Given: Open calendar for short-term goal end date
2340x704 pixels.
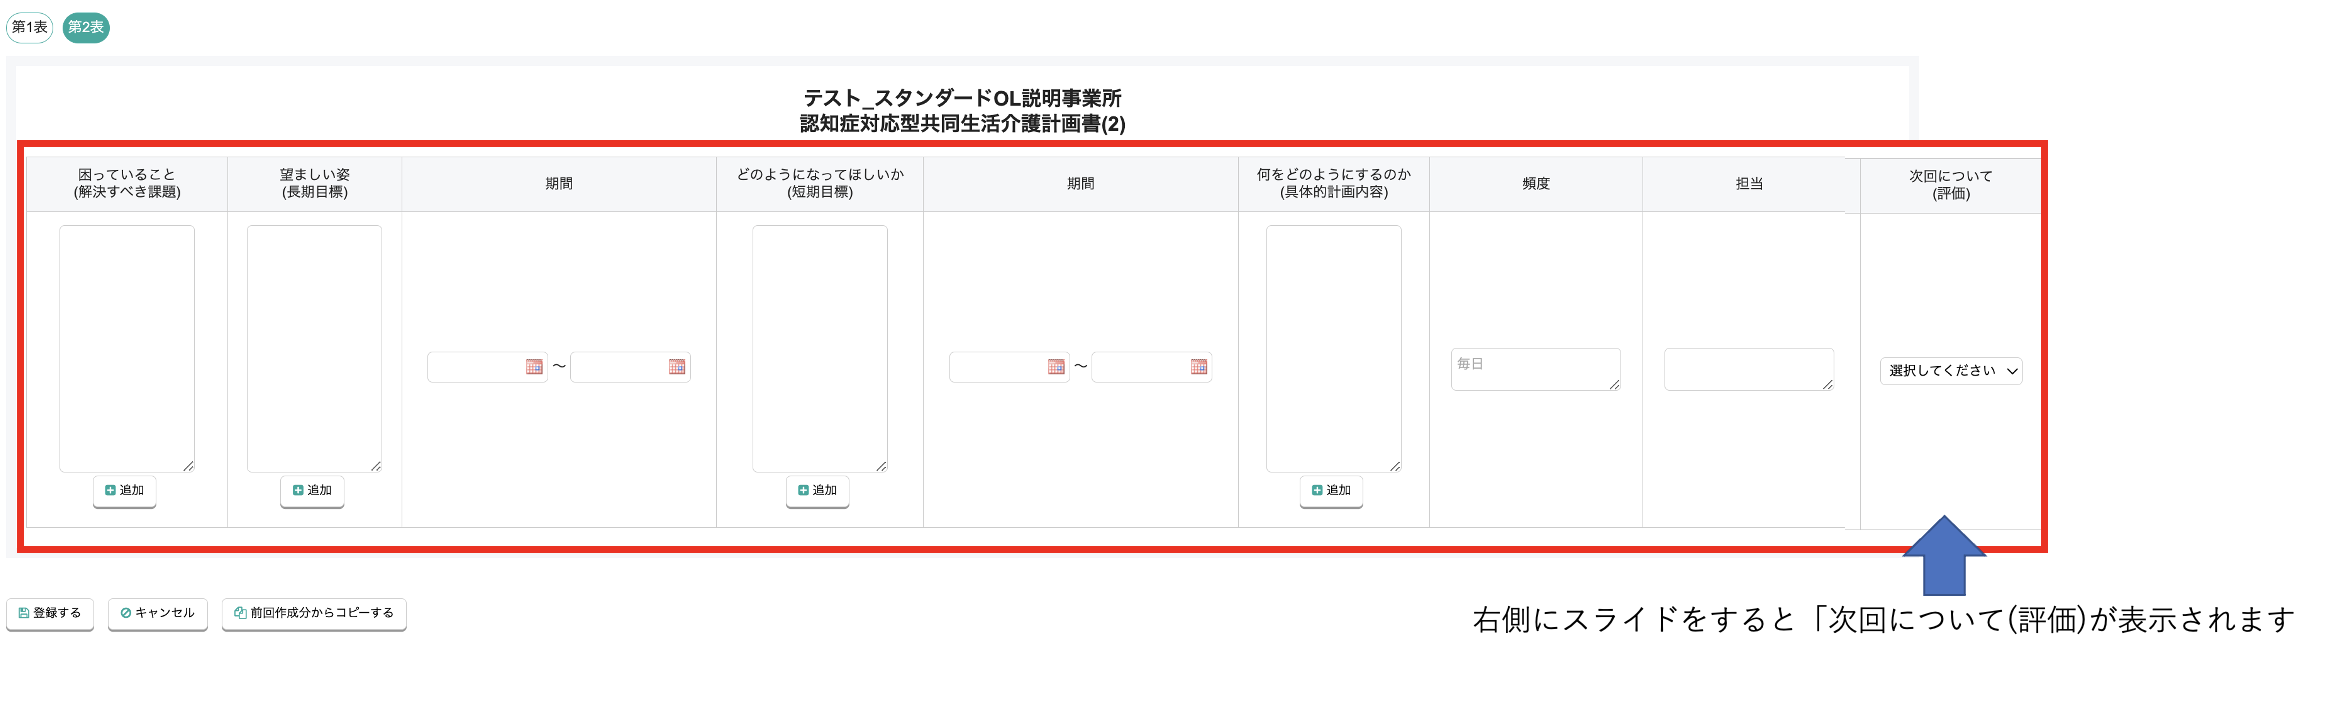Looking at the screenshot, I should (x=1199, y=367).
